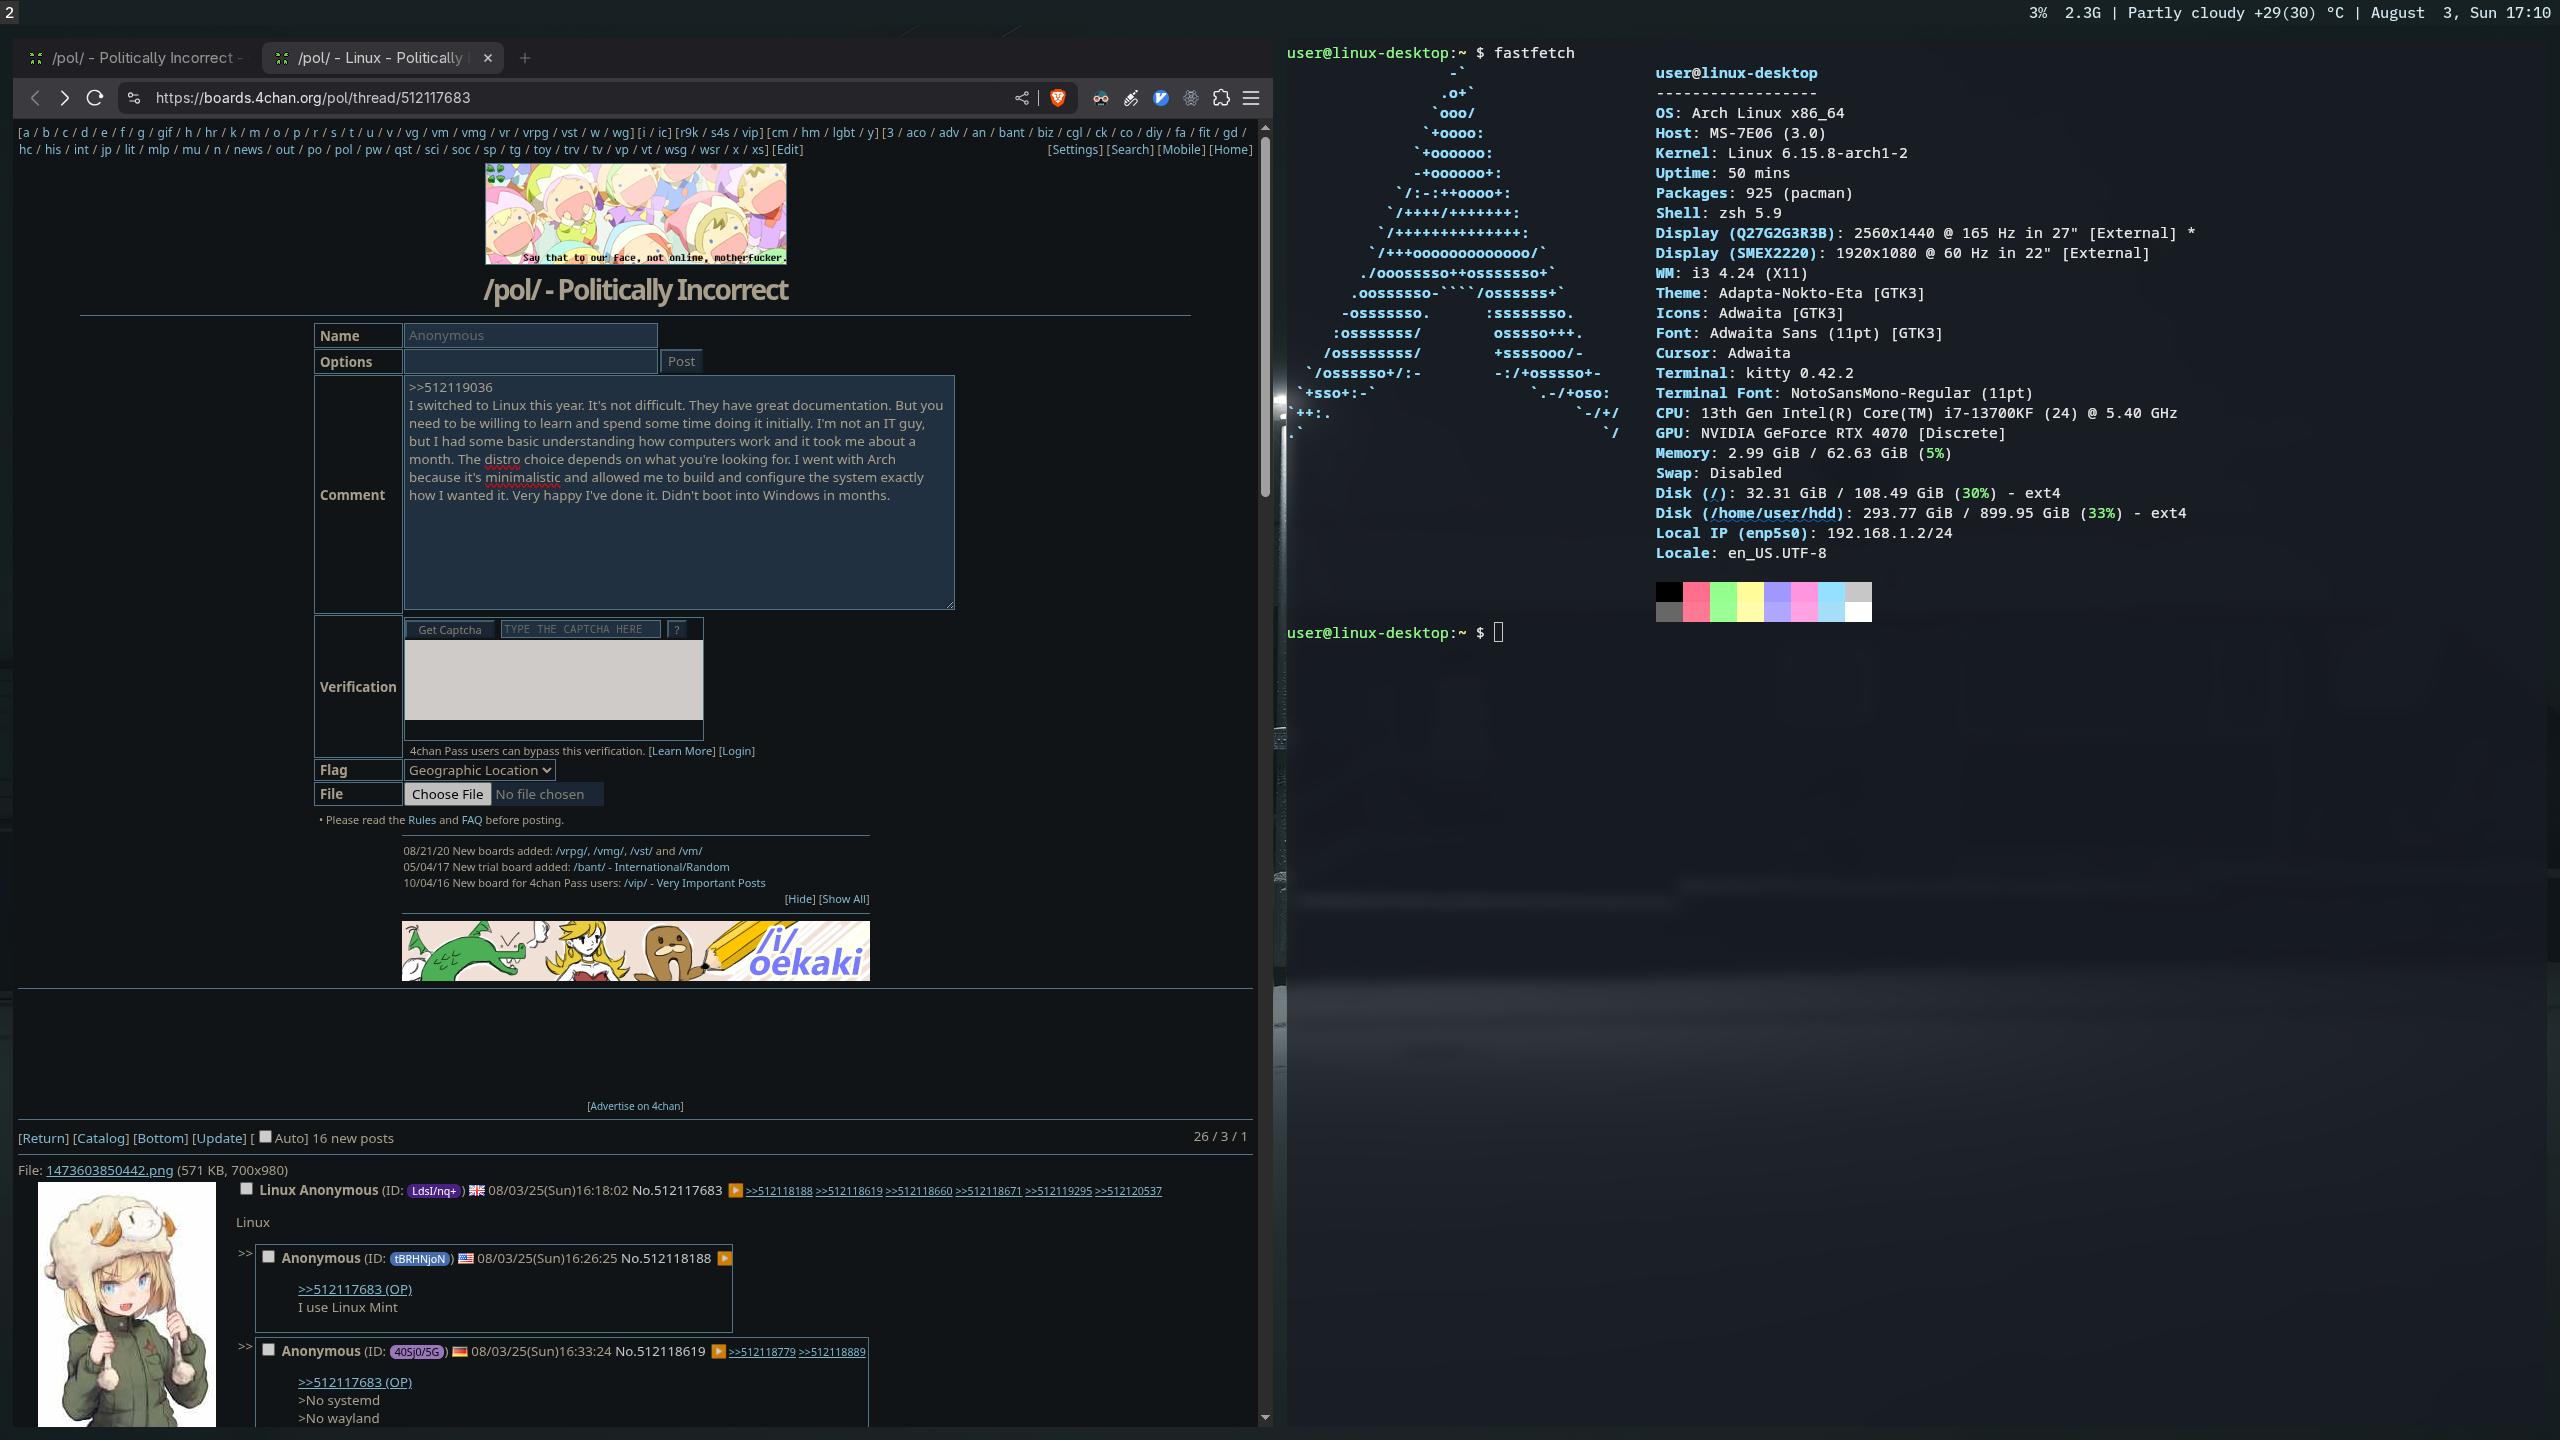Open post menu arrow on post No.512117683

[x=735, y=1190]
